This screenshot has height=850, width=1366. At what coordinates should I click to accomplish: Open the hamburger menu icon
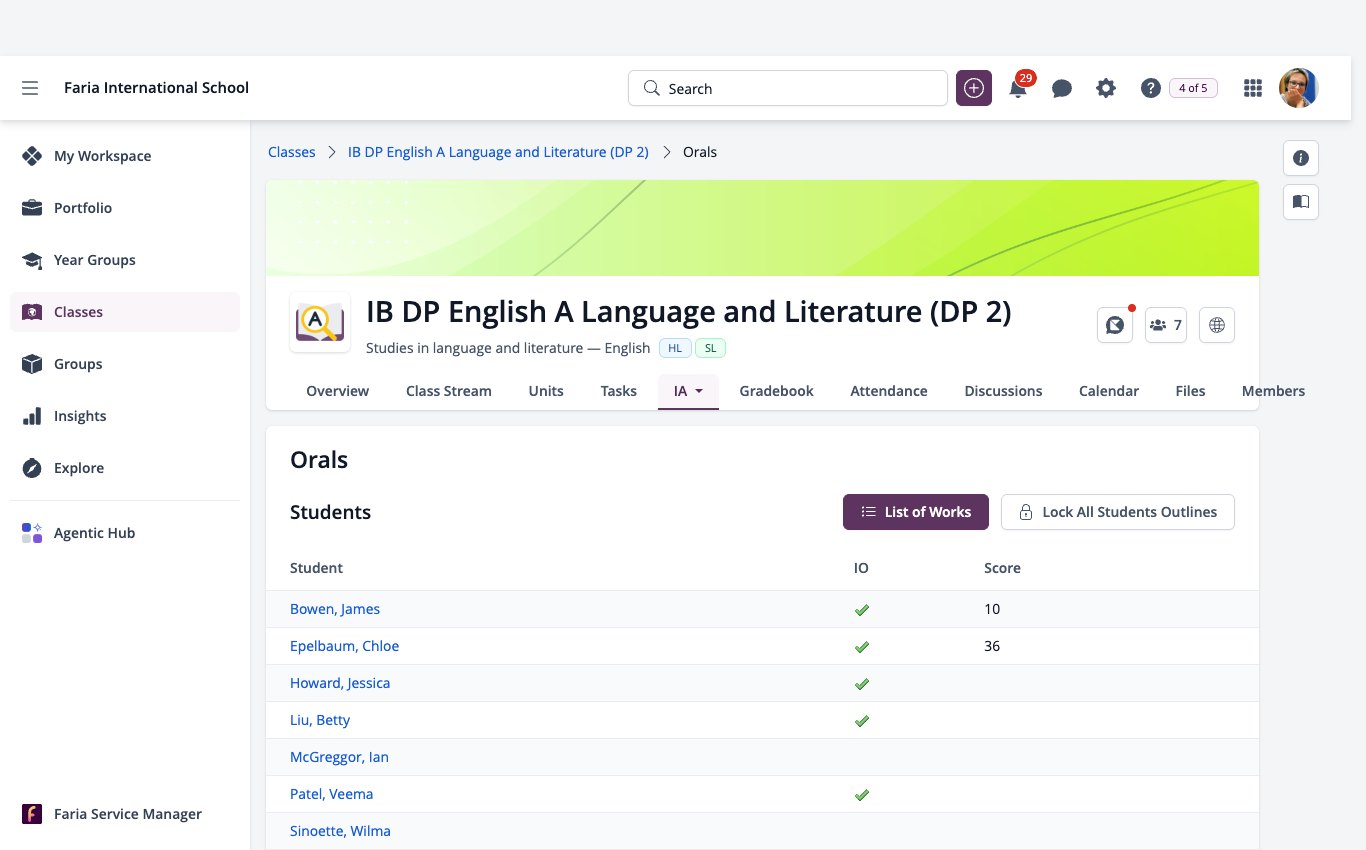[x=30, y=88]
